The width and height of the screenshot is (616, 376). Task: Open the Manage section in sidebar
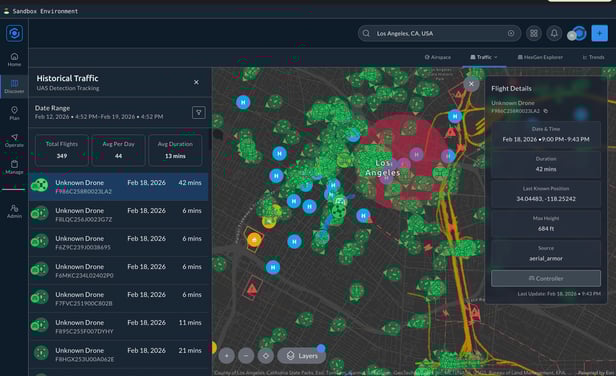coord(14,167)
